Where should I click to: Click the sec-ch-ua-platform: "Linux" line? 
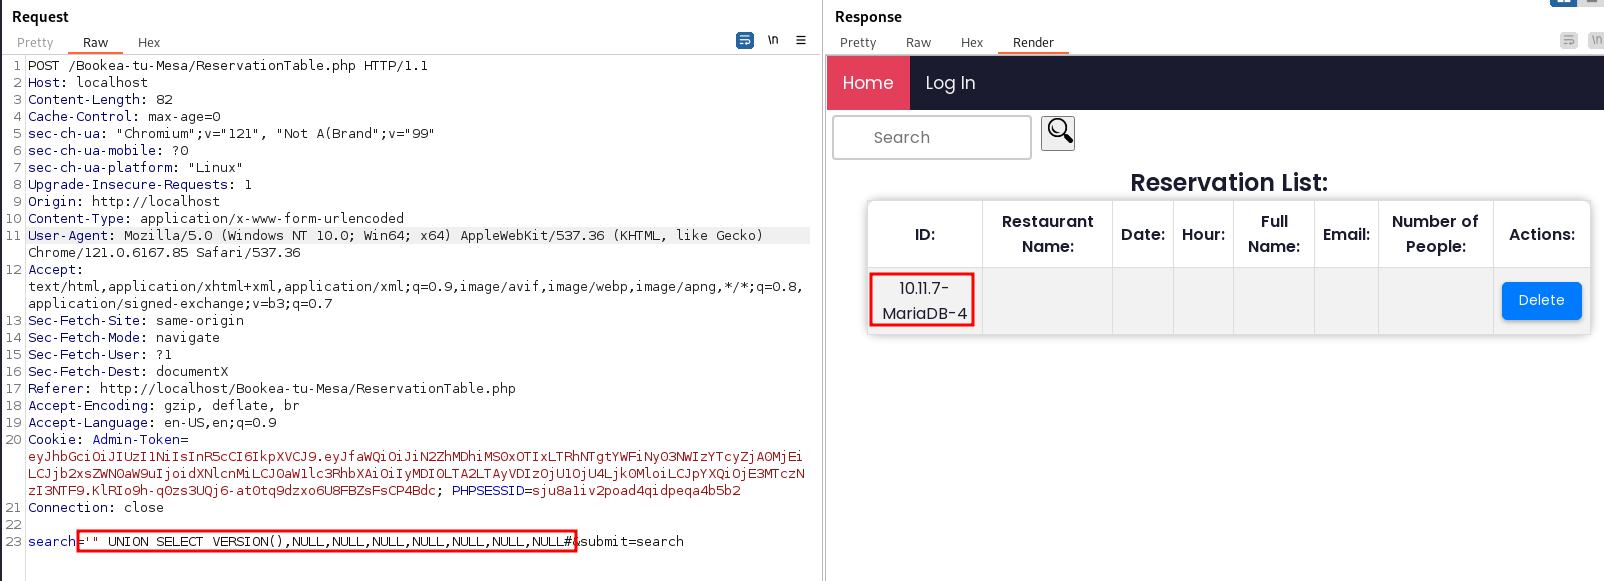coord(135,168)
